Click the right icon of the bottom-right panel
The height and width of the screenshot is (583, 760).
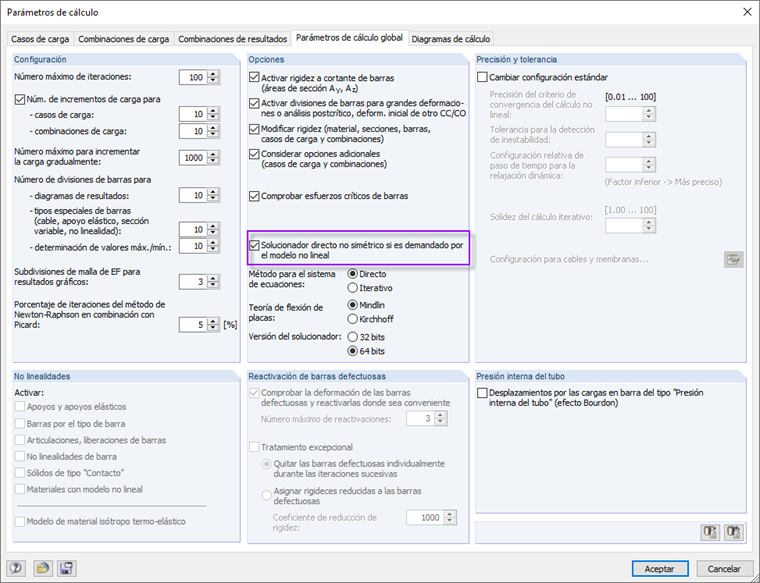click(734, 532)
